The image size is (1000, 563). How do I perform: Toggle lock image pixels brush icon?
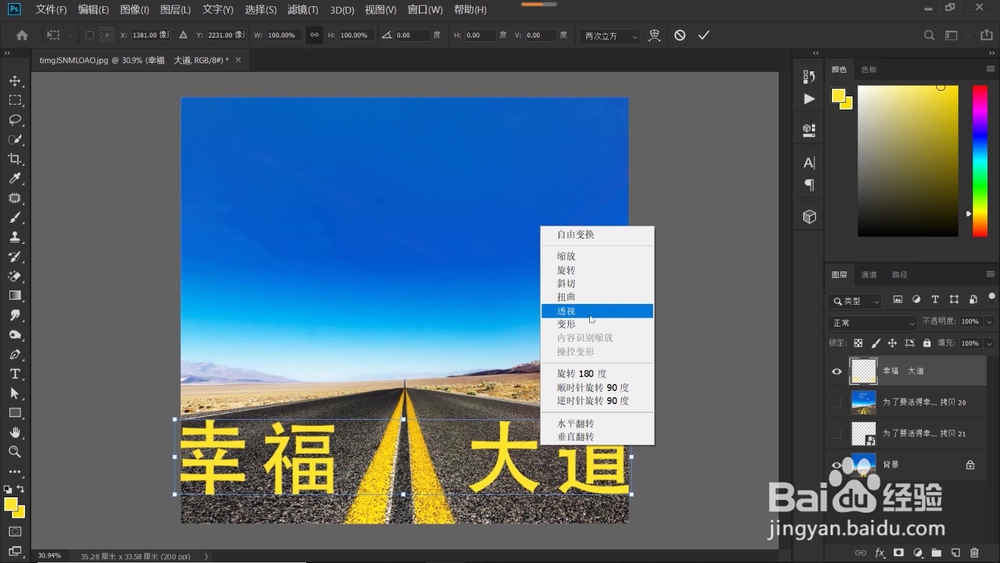876,343
